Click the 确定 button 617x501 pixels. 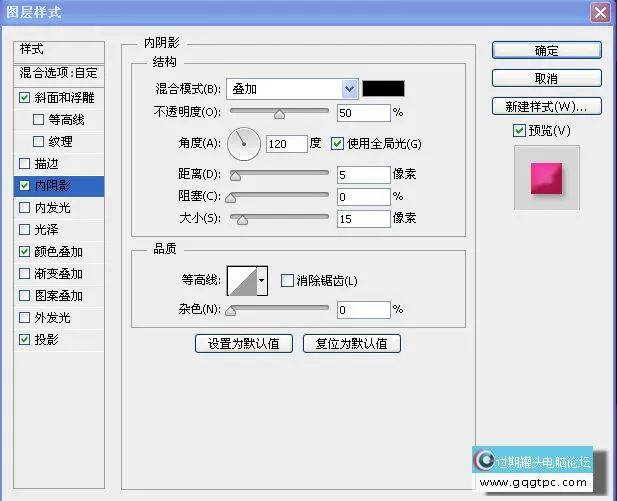pyautogui.click(x=546, y=50)
